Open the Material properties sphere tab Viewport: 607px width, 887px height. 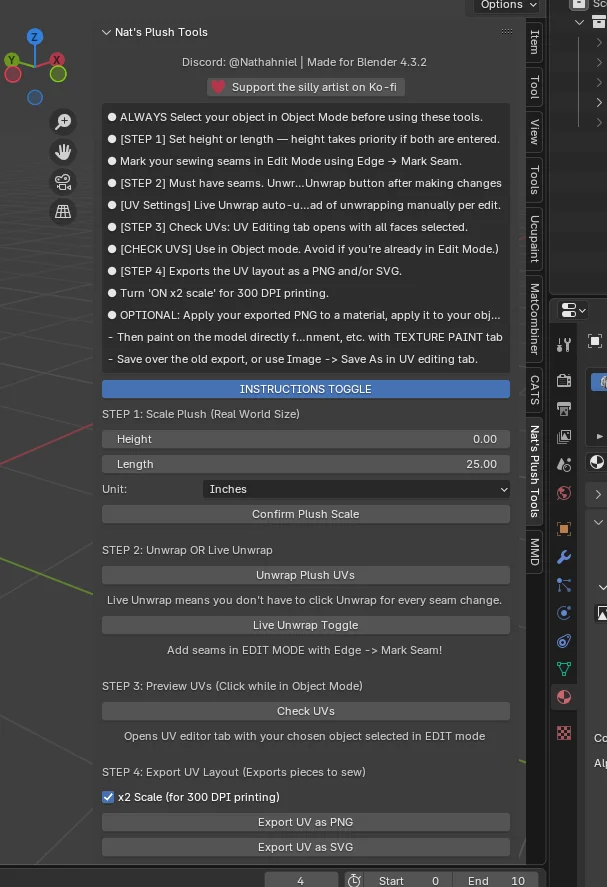click(564, 697)
